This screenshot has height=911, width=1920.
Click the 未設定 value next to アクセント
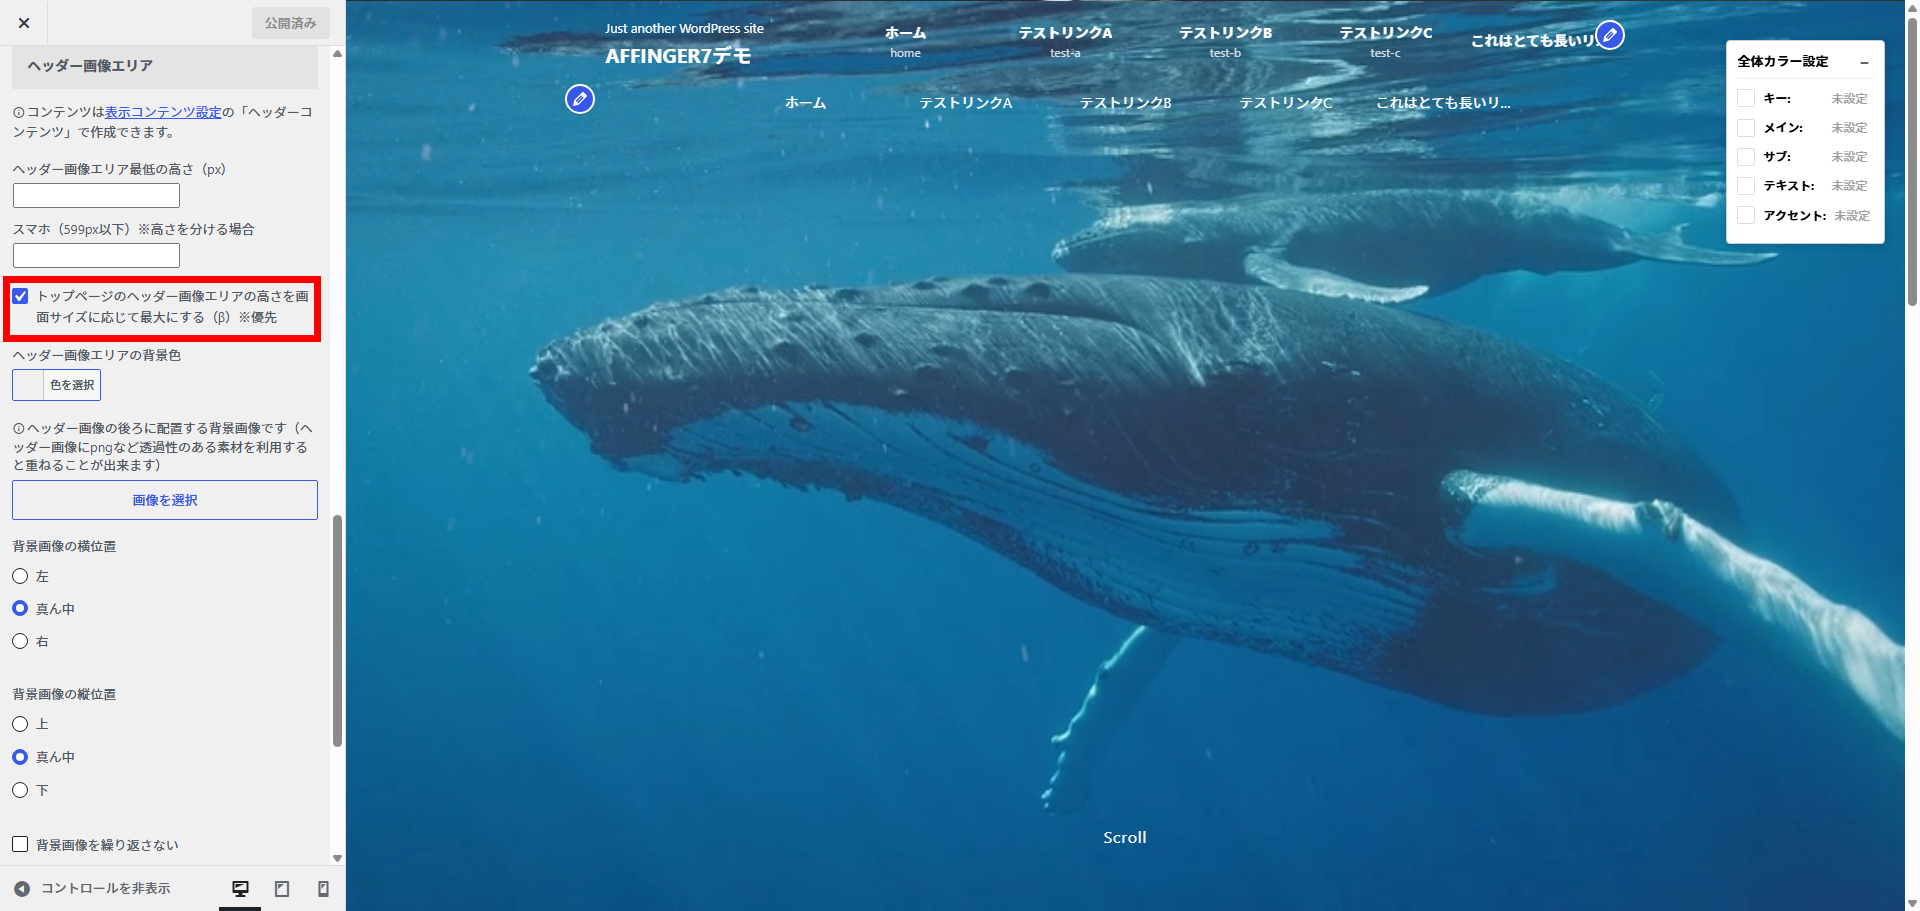(1852, 216)
